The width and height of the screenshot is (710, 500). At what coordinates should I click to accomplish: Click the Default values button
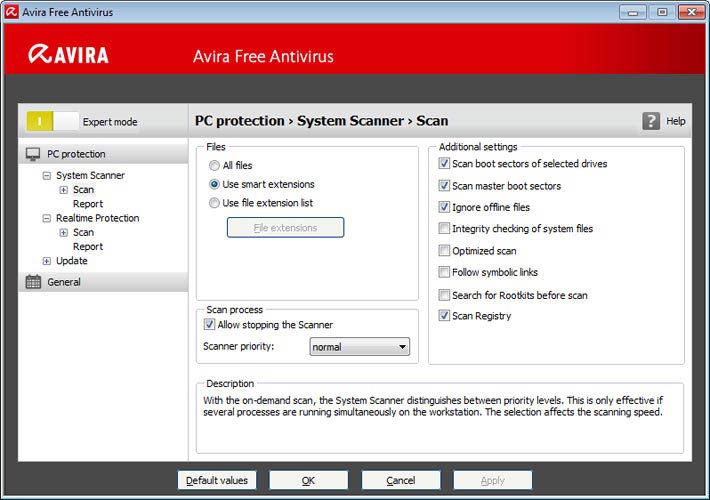(217, 480)
